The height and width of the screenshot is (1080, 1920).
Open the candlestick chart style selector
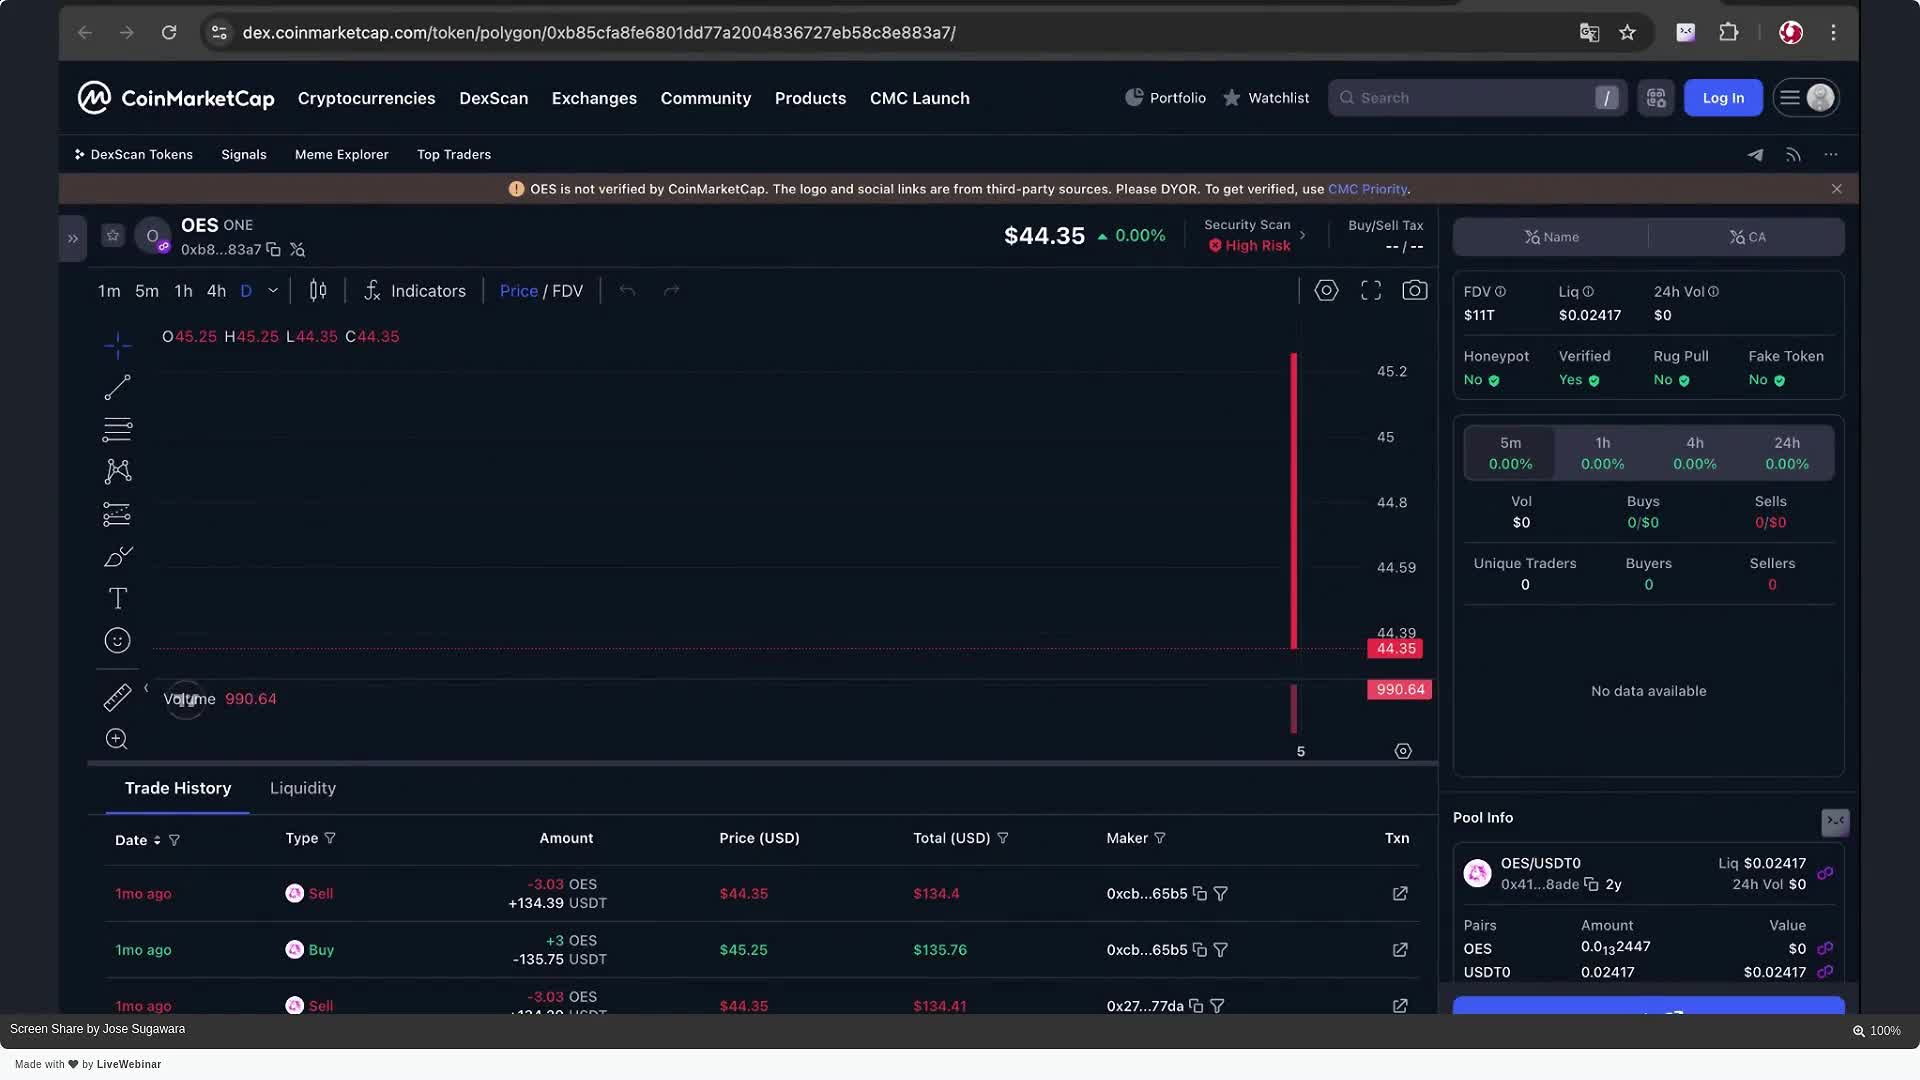click(318, 291)
